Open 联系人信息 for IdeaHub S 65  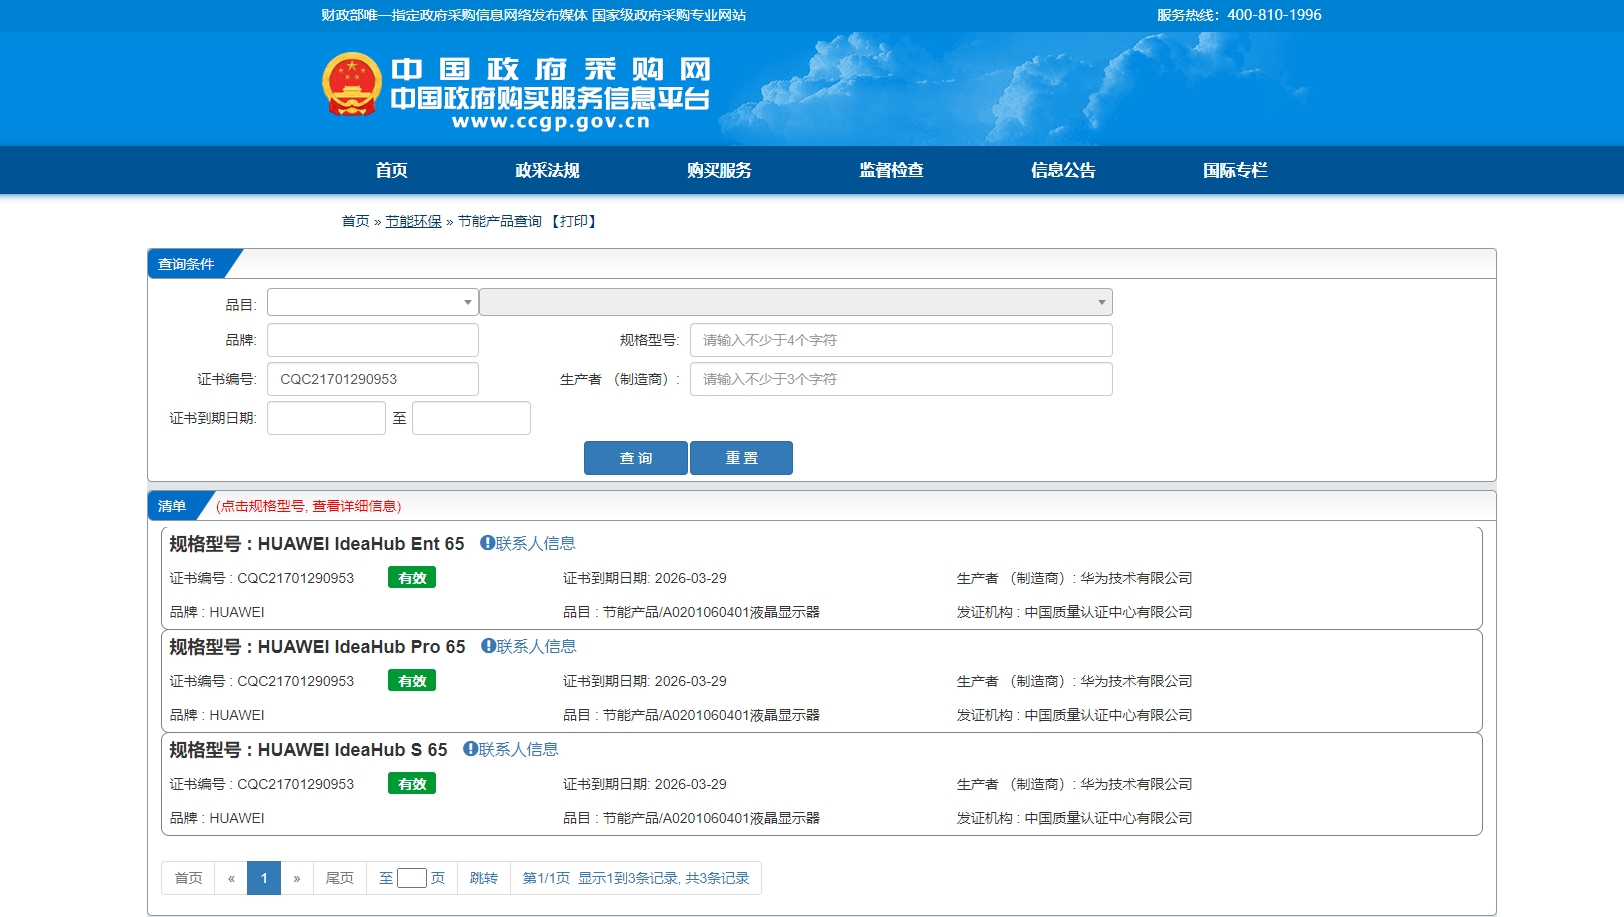click(x=518, y=749)
